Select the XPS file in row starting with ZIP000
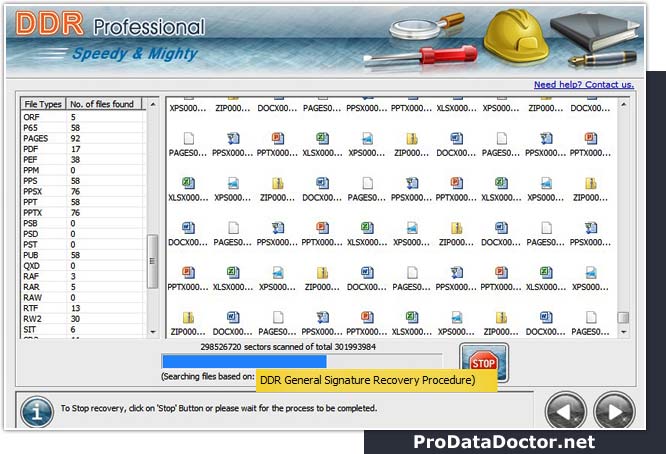 tap(456, 323)
